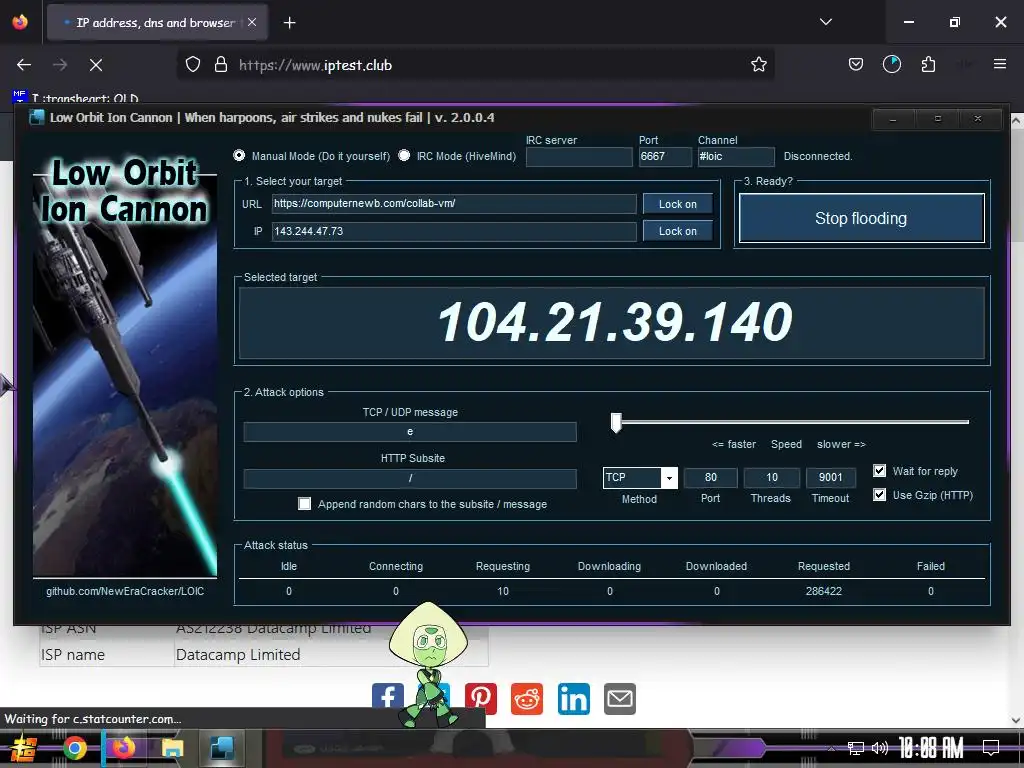Click the Stop flooding button
The image size is (1024, 768).
861,218
